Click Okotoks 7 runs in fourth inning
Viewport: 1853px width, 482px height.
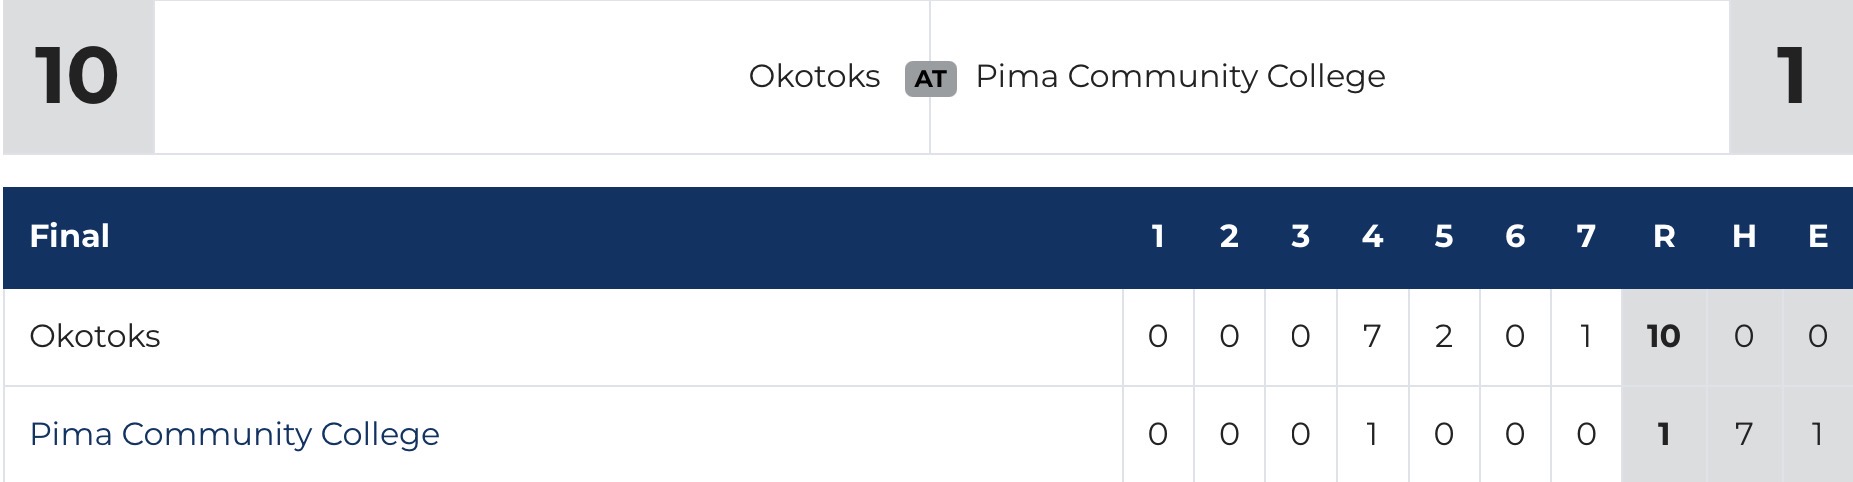point(1372,336)
